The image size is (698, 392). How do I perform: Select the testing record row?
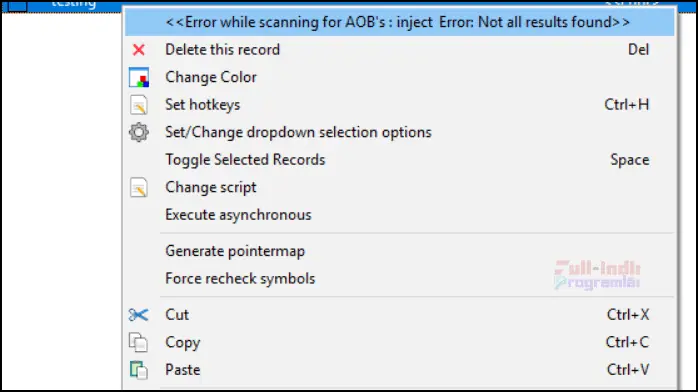[x=62, y=5]
